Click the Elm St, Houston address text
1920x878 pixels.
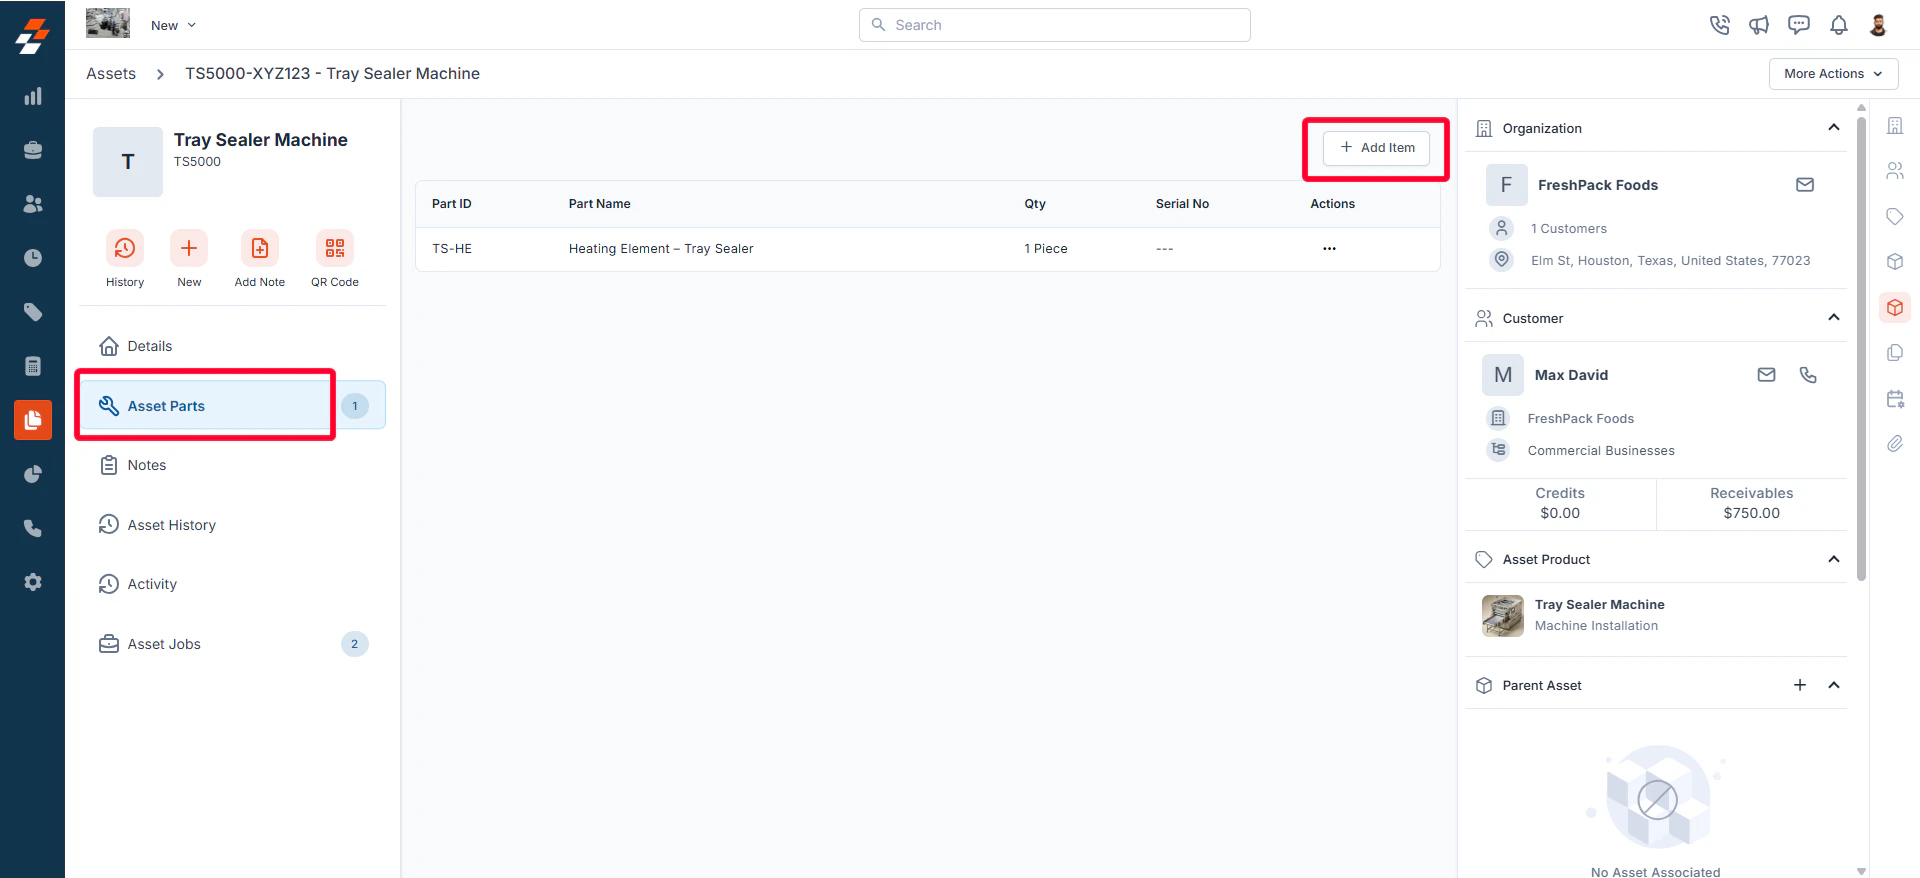coord(1670,261)
